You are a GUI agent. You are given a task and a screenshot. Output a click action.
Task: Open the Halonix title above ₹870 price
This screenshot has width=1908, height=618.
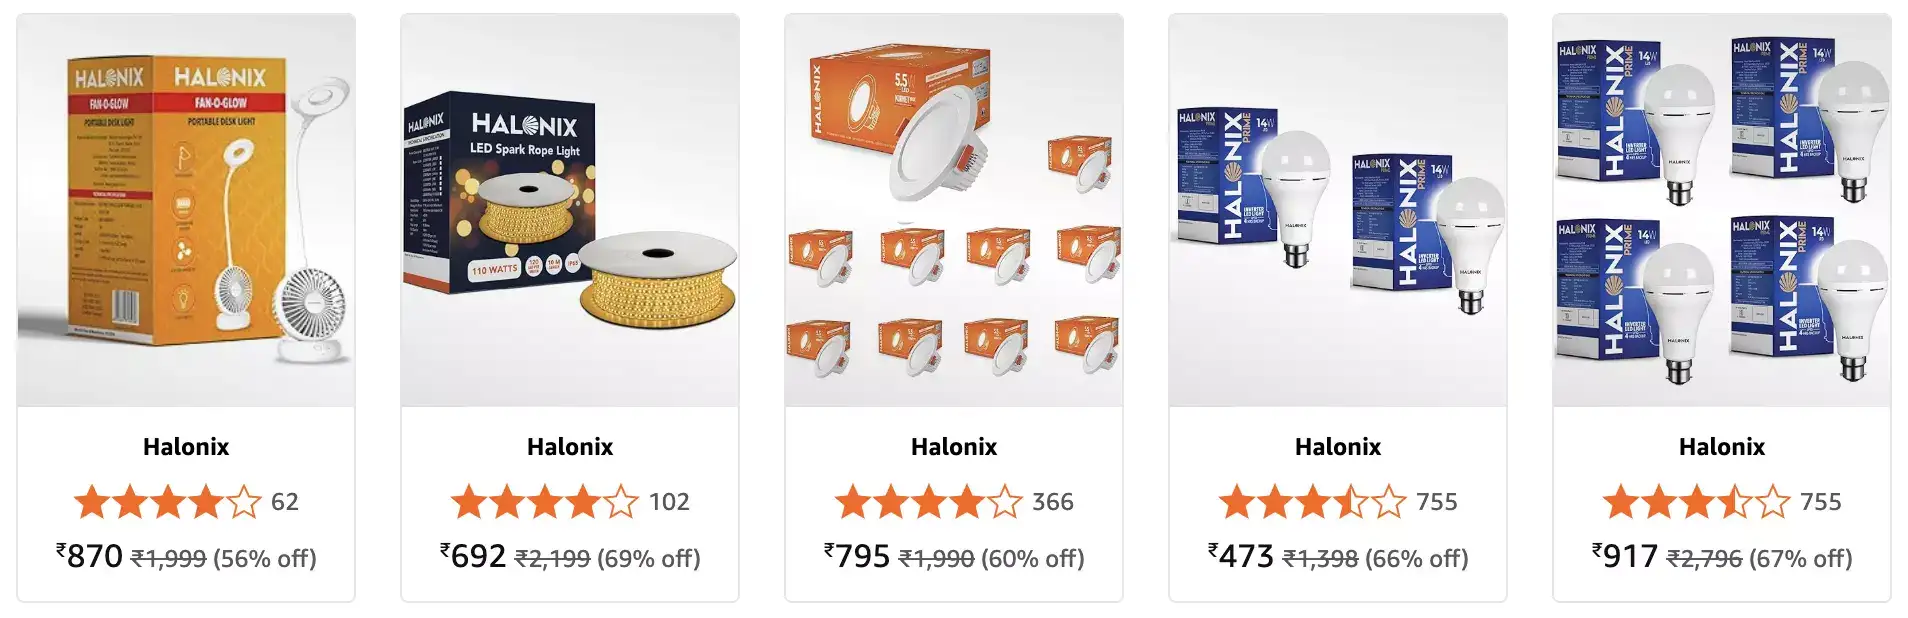[x=186, y=446]
